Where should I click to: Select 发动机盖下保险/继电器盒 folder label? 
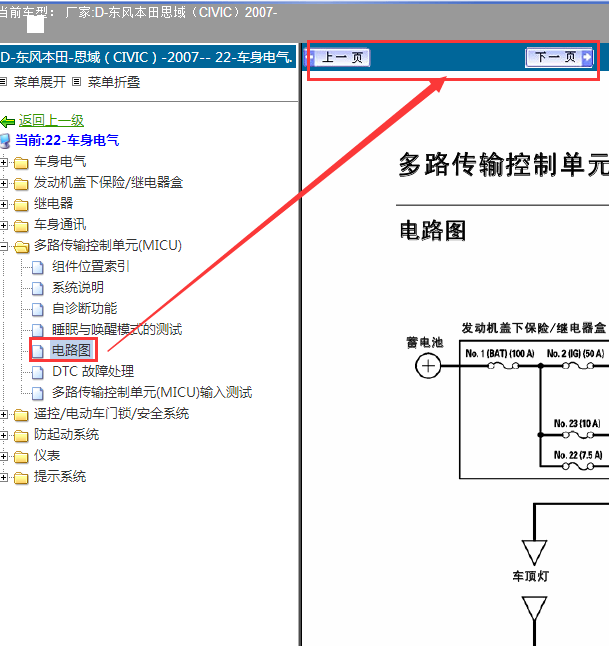point(108,183)
